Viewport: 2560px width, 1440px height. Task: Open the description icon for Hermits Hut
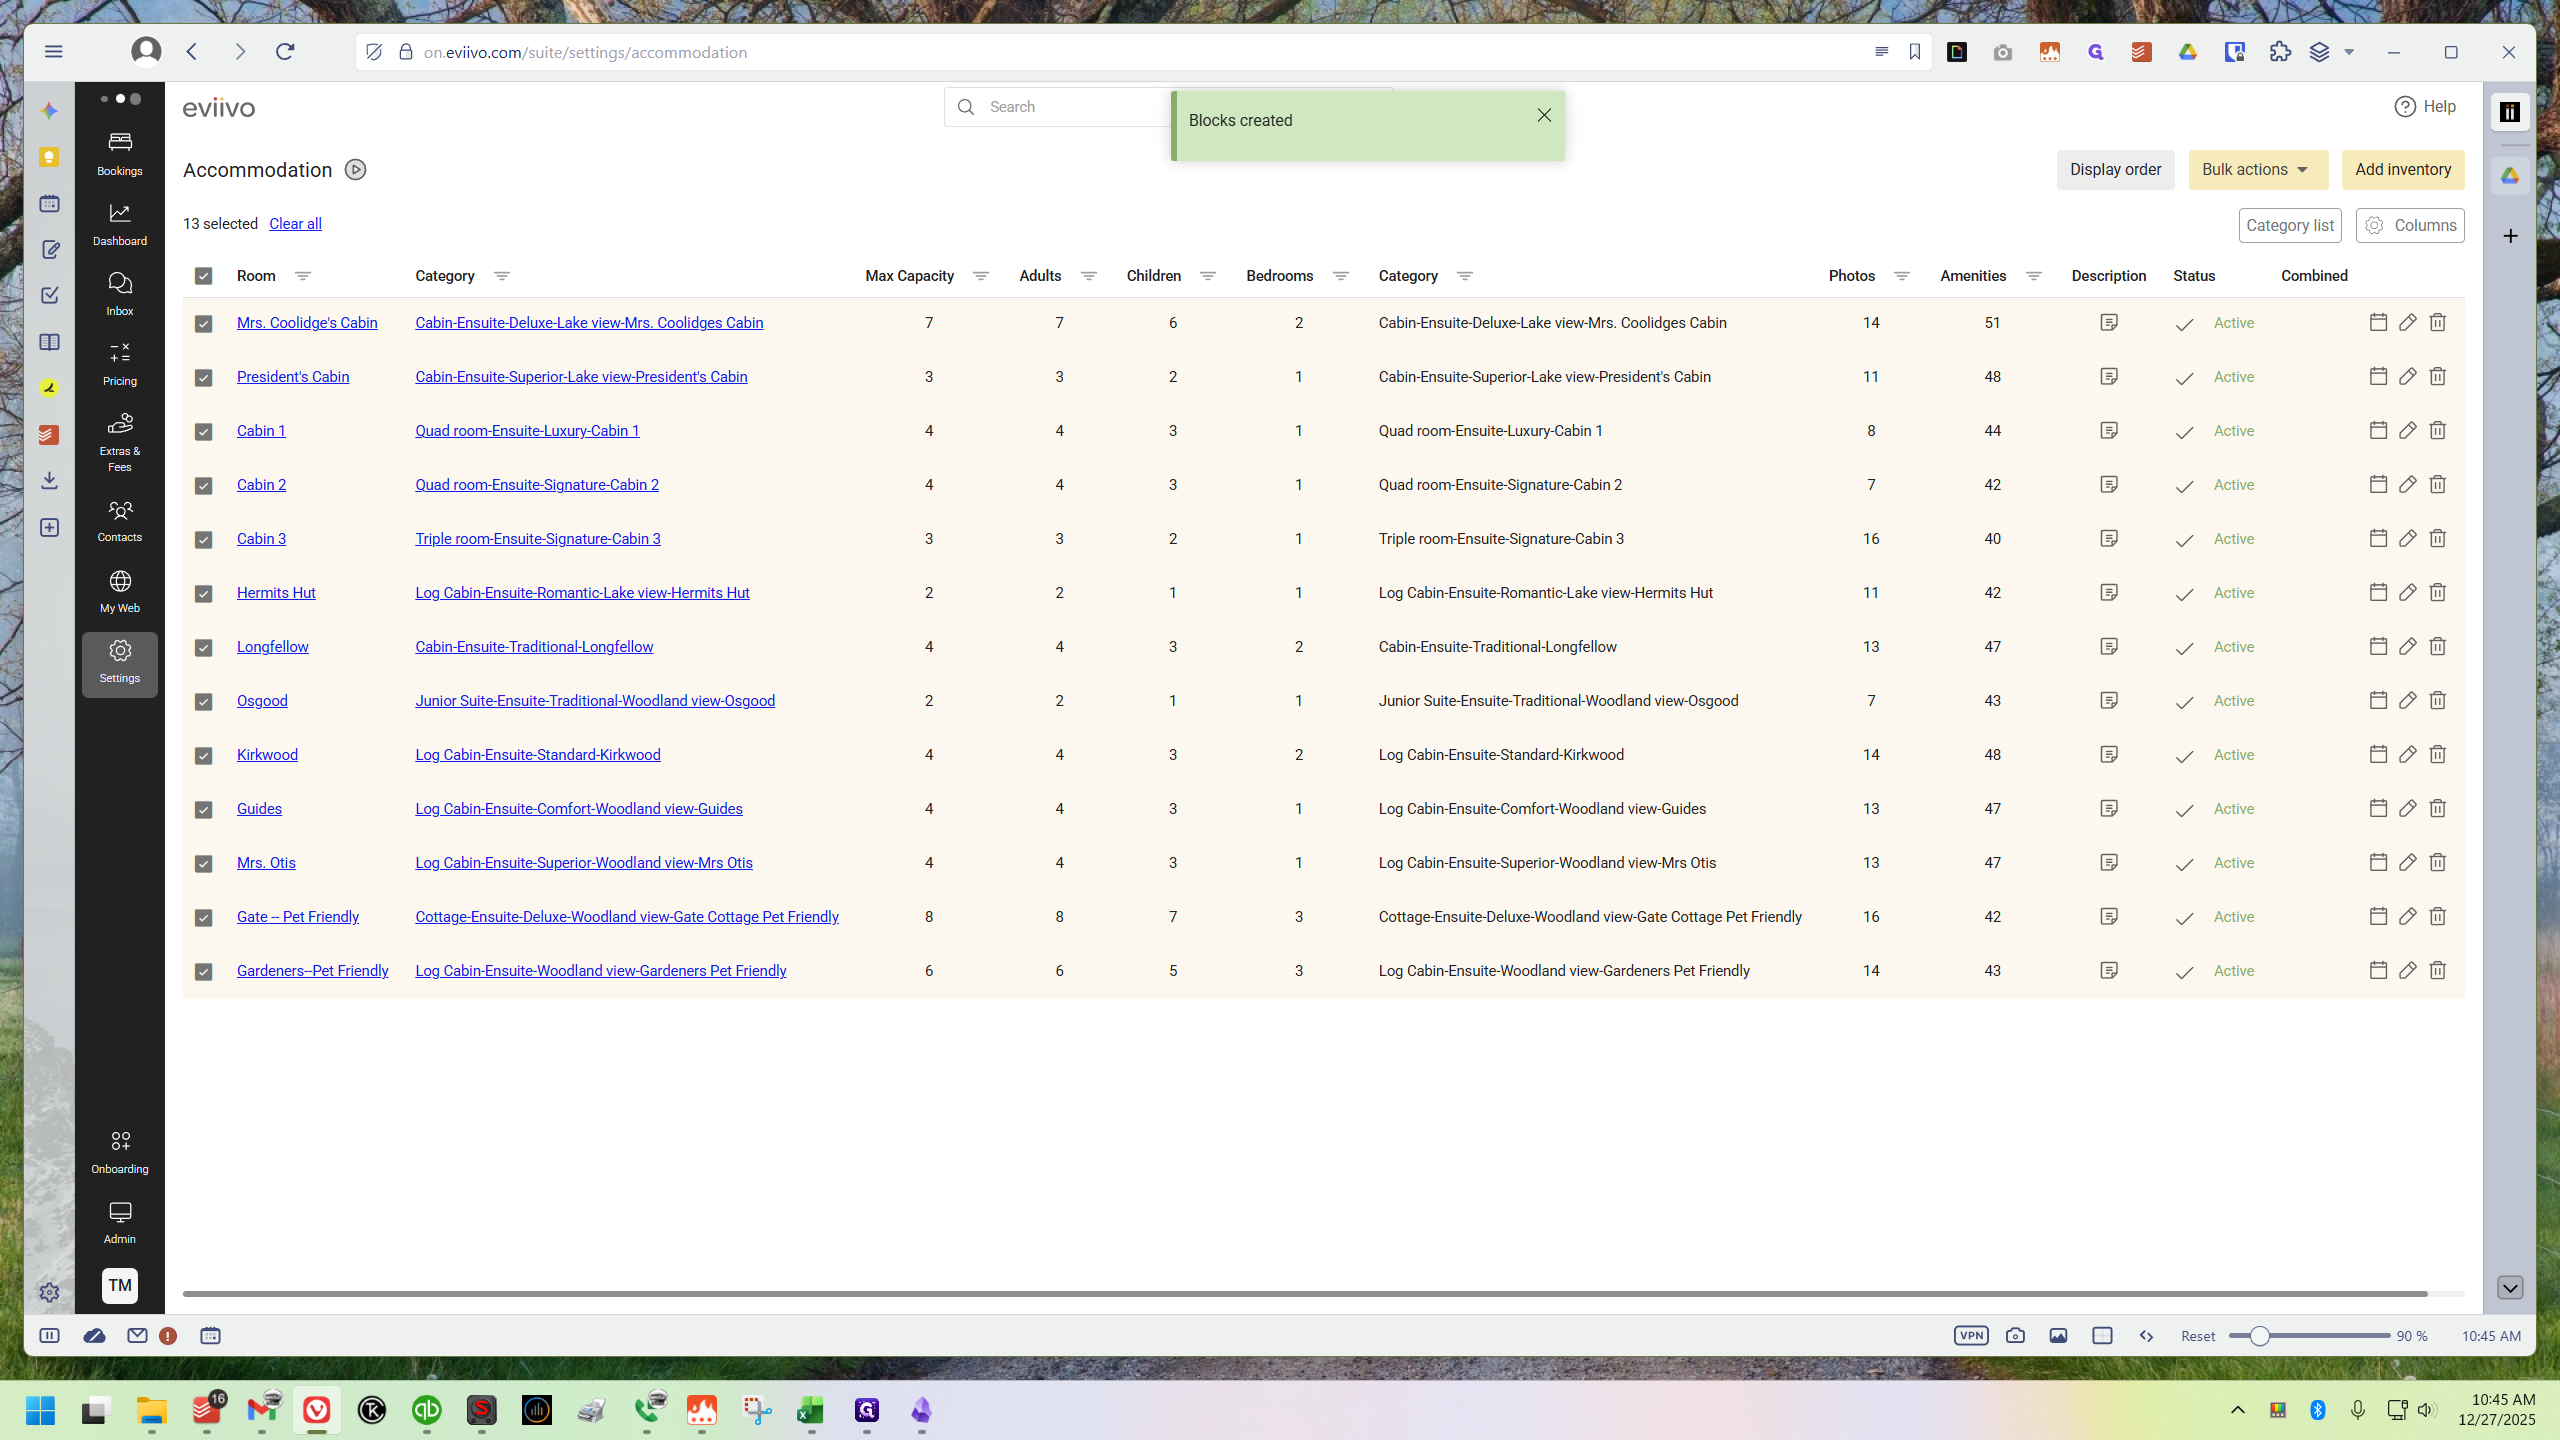[2109, 592]
